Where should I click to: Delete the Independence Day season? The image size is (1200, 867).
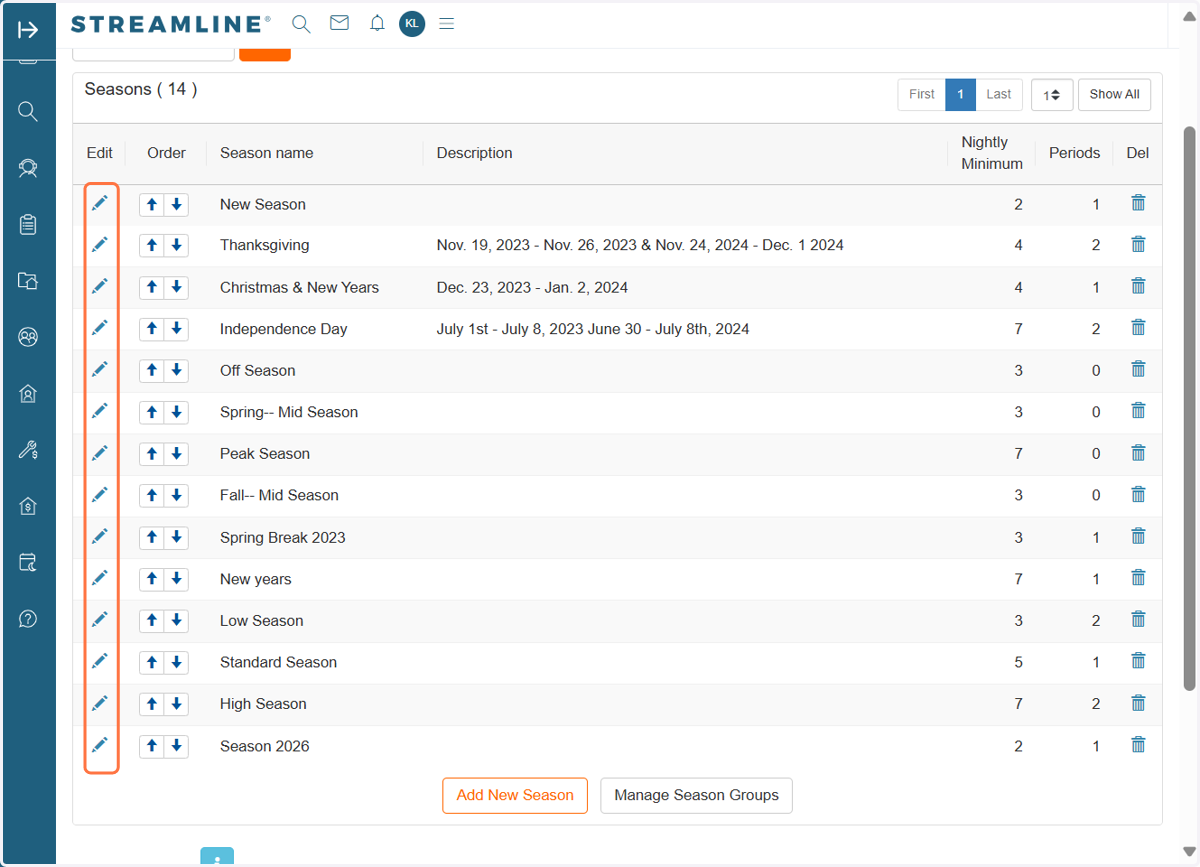point(1138,328)
